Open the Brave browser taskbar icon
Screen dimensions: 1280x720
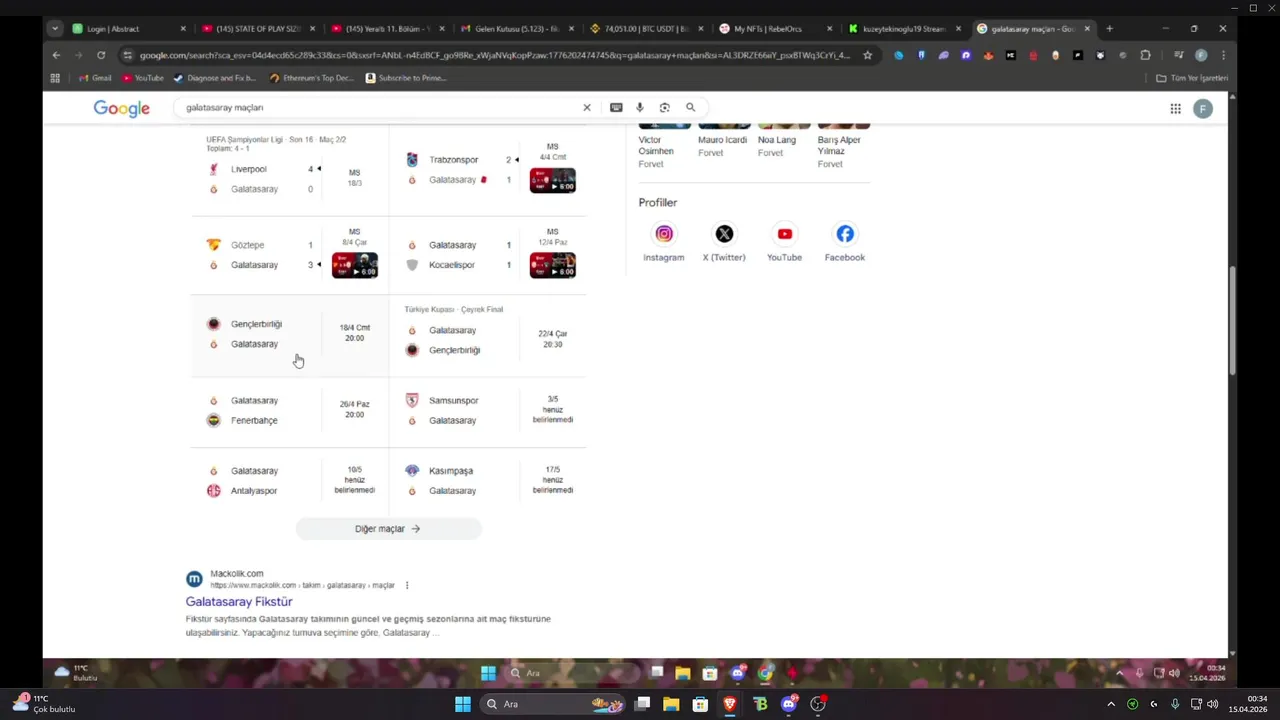pos(730,704)
